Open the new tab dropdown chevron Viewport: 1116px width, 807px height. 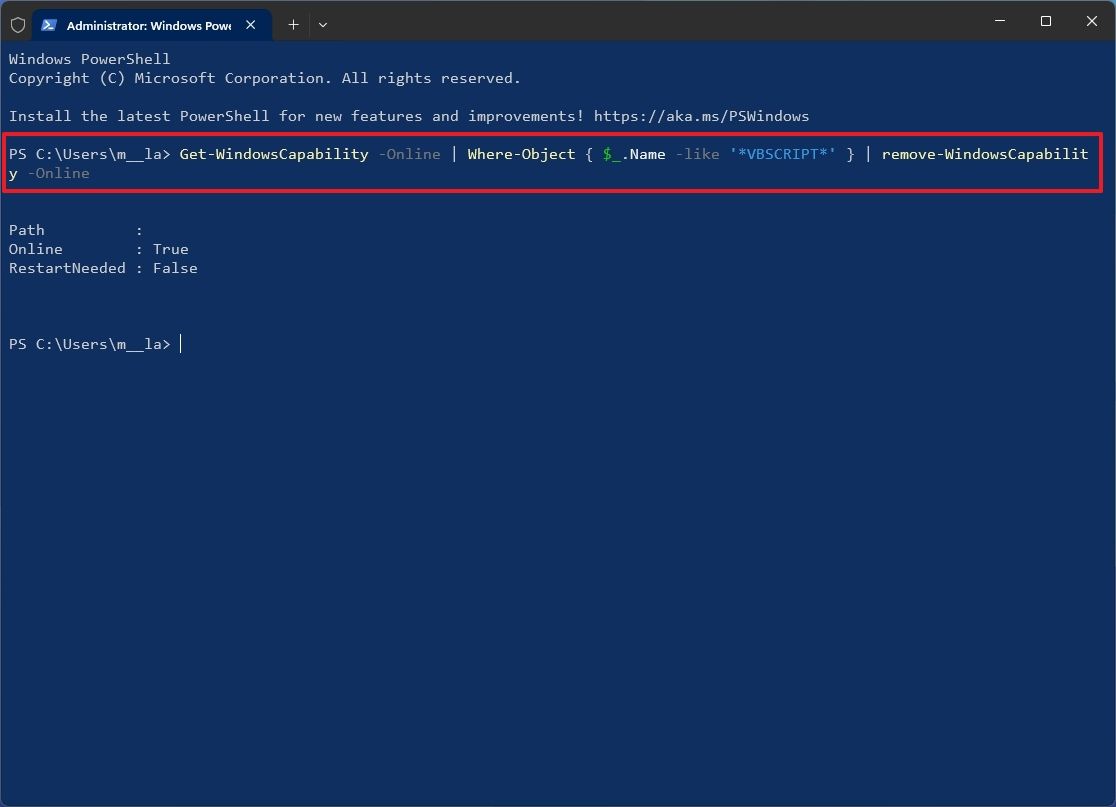(x=323, y=24)
